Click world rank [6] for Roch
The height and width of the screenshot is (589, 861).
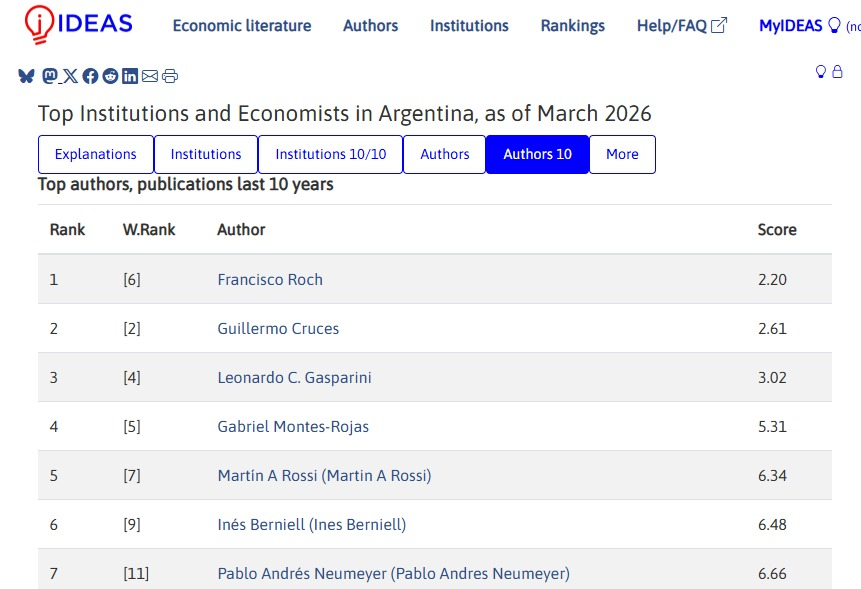(x=132, y=279)
